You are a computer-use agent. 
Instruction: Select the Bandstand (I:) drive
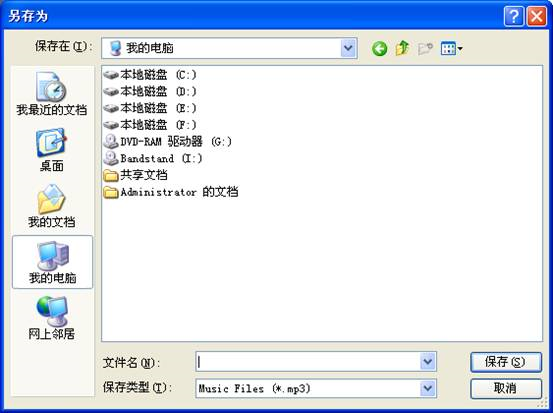pyautogui.click(x=153, y=158)
